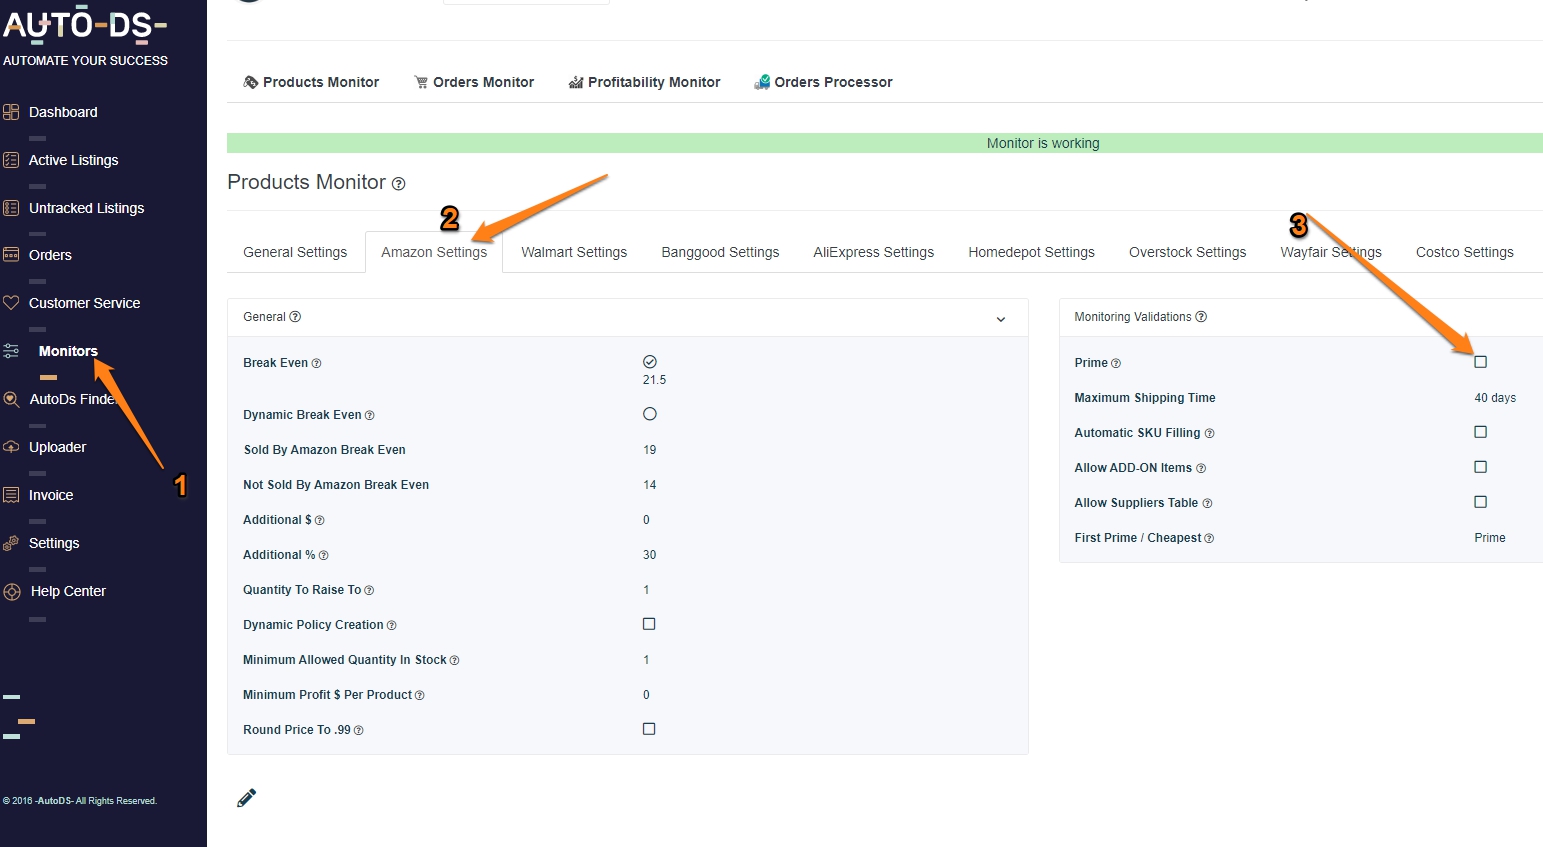Check the Prime checkbox

click(1481, 362)
